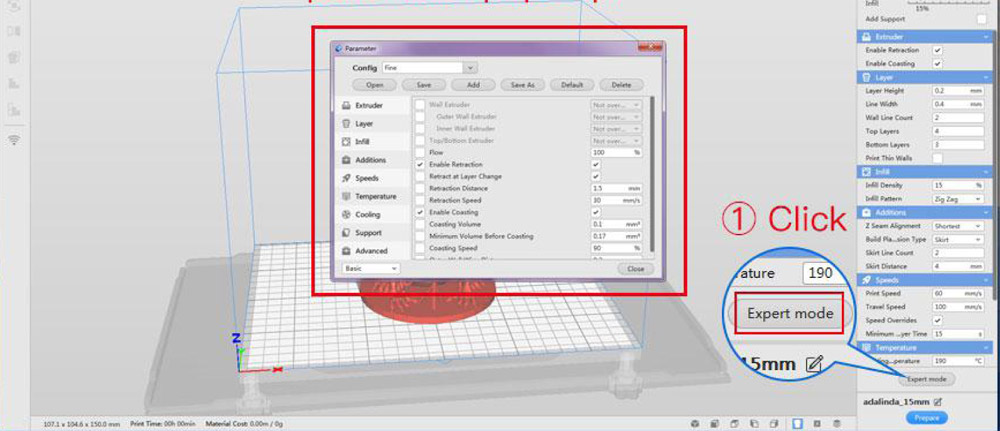Click the edit icon beside adalinda_15mm

938,401
